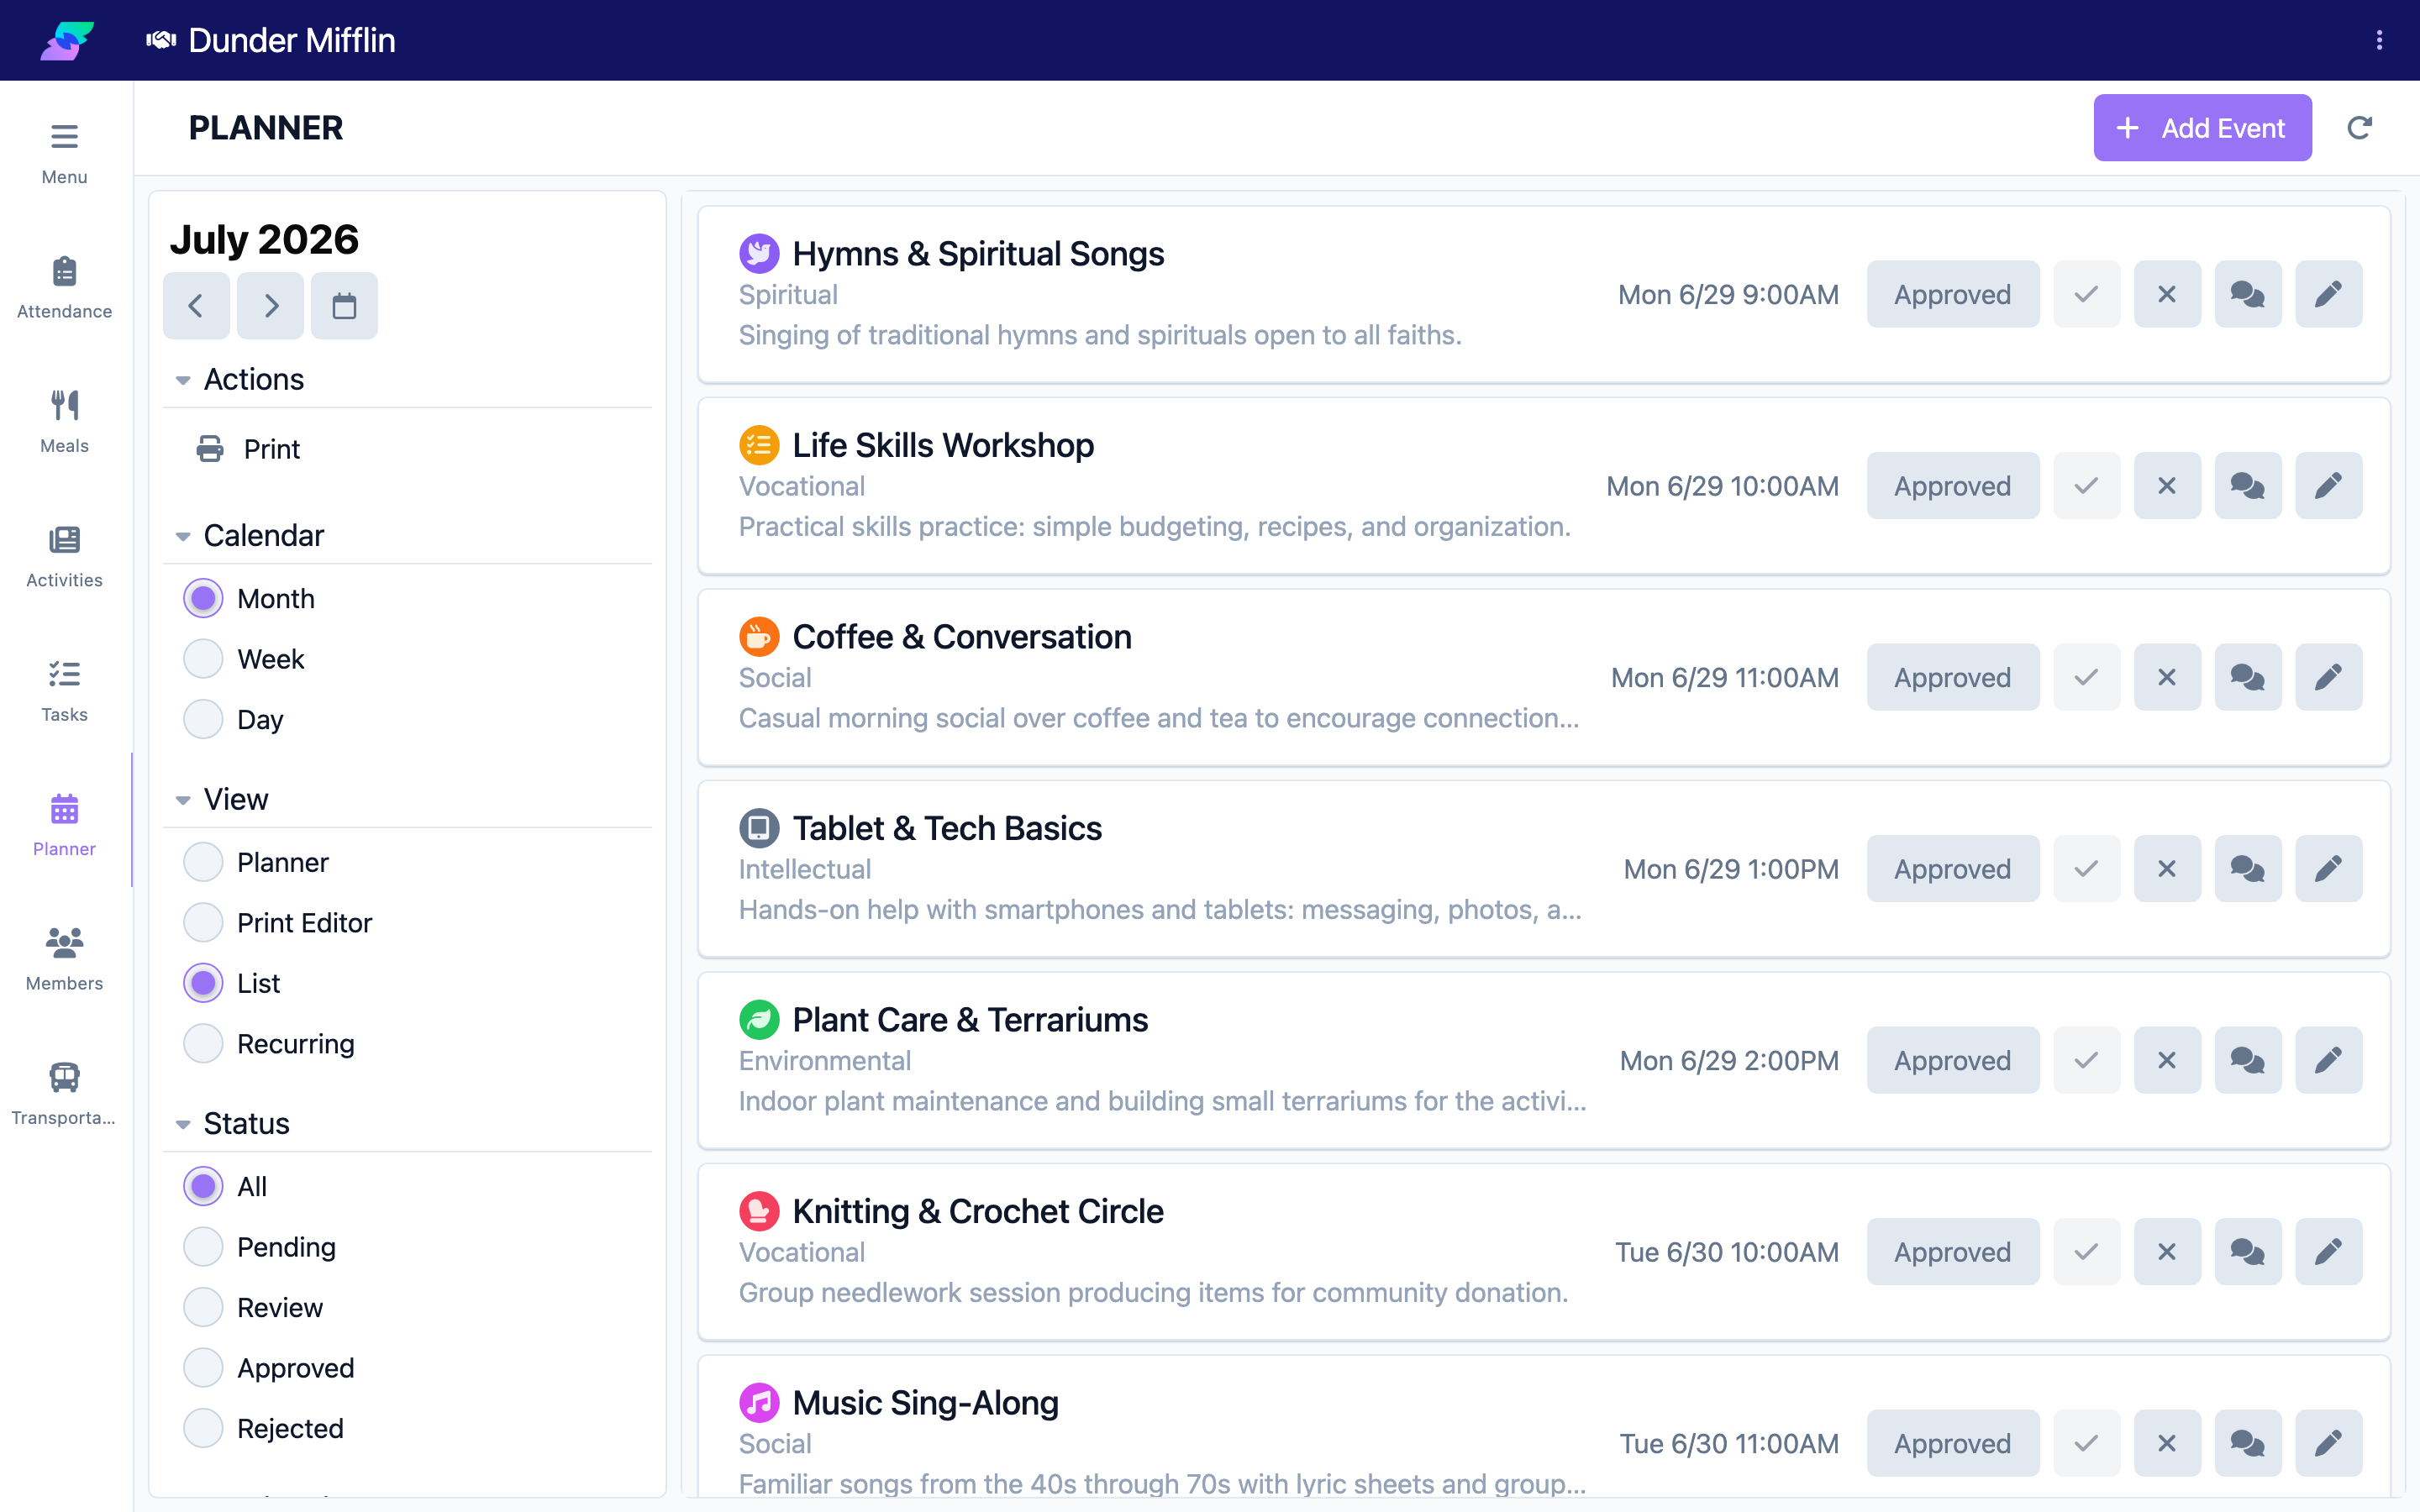The height and width of the screenshot is (1512, 2420).
Task: Filter status to Rejected
Action: coord(203,1428)
